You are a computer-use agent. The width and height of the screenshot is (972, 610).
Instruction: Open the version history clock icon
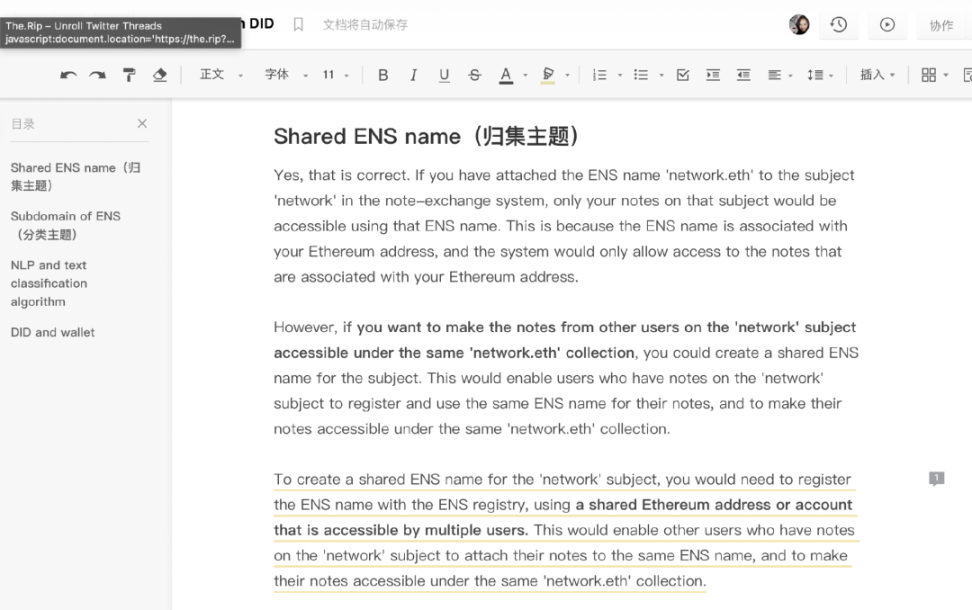click(838, 25)
